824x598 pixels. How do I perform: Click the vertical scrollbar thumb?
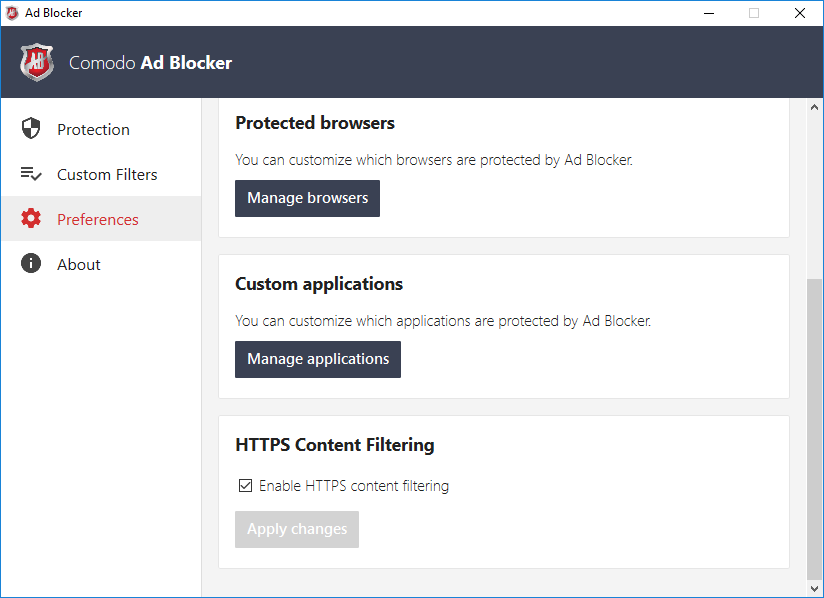click(814, 430)
